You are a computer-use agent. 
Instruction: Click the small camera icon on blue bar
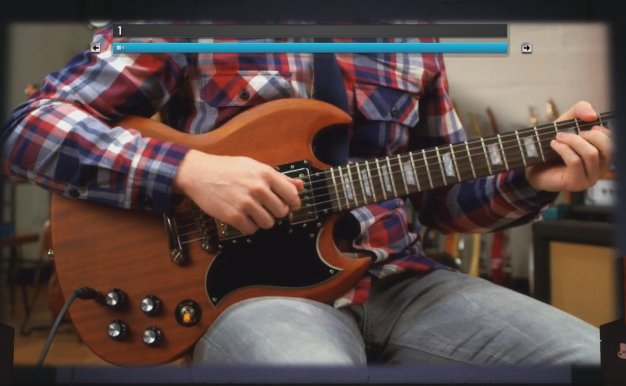(x=119, y=48)
